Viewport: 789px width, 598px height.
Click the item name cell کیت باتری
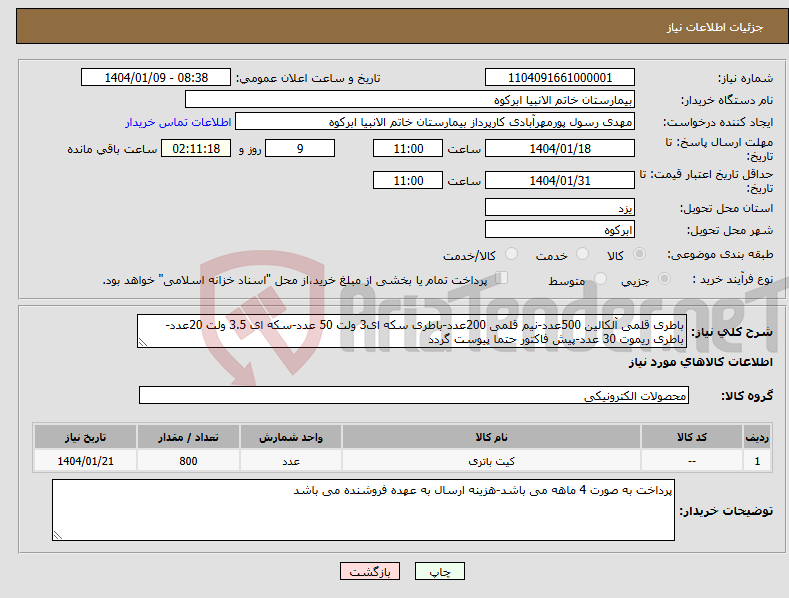tap(491, 461)
